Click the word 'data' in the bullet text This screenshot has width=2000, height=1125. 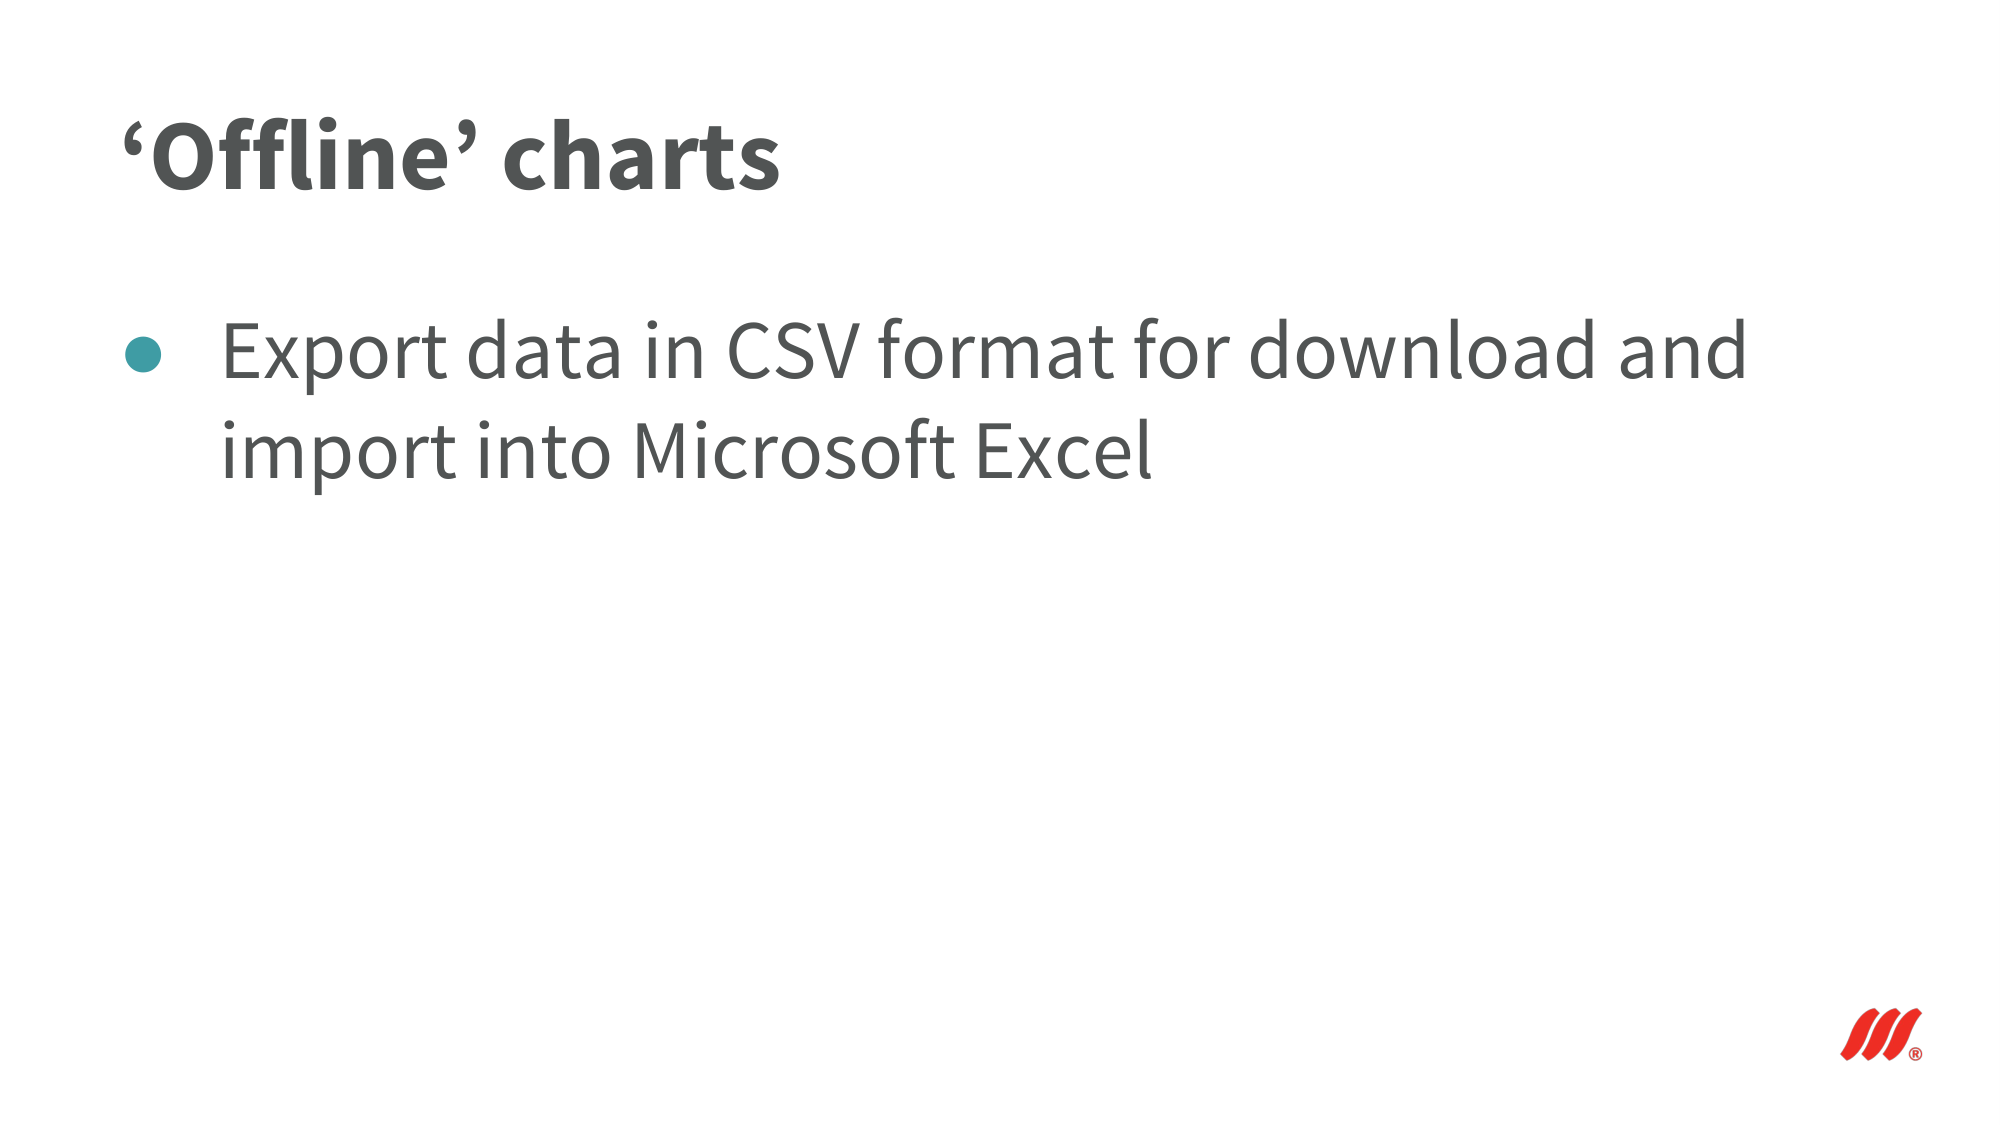tap(545, 352)
